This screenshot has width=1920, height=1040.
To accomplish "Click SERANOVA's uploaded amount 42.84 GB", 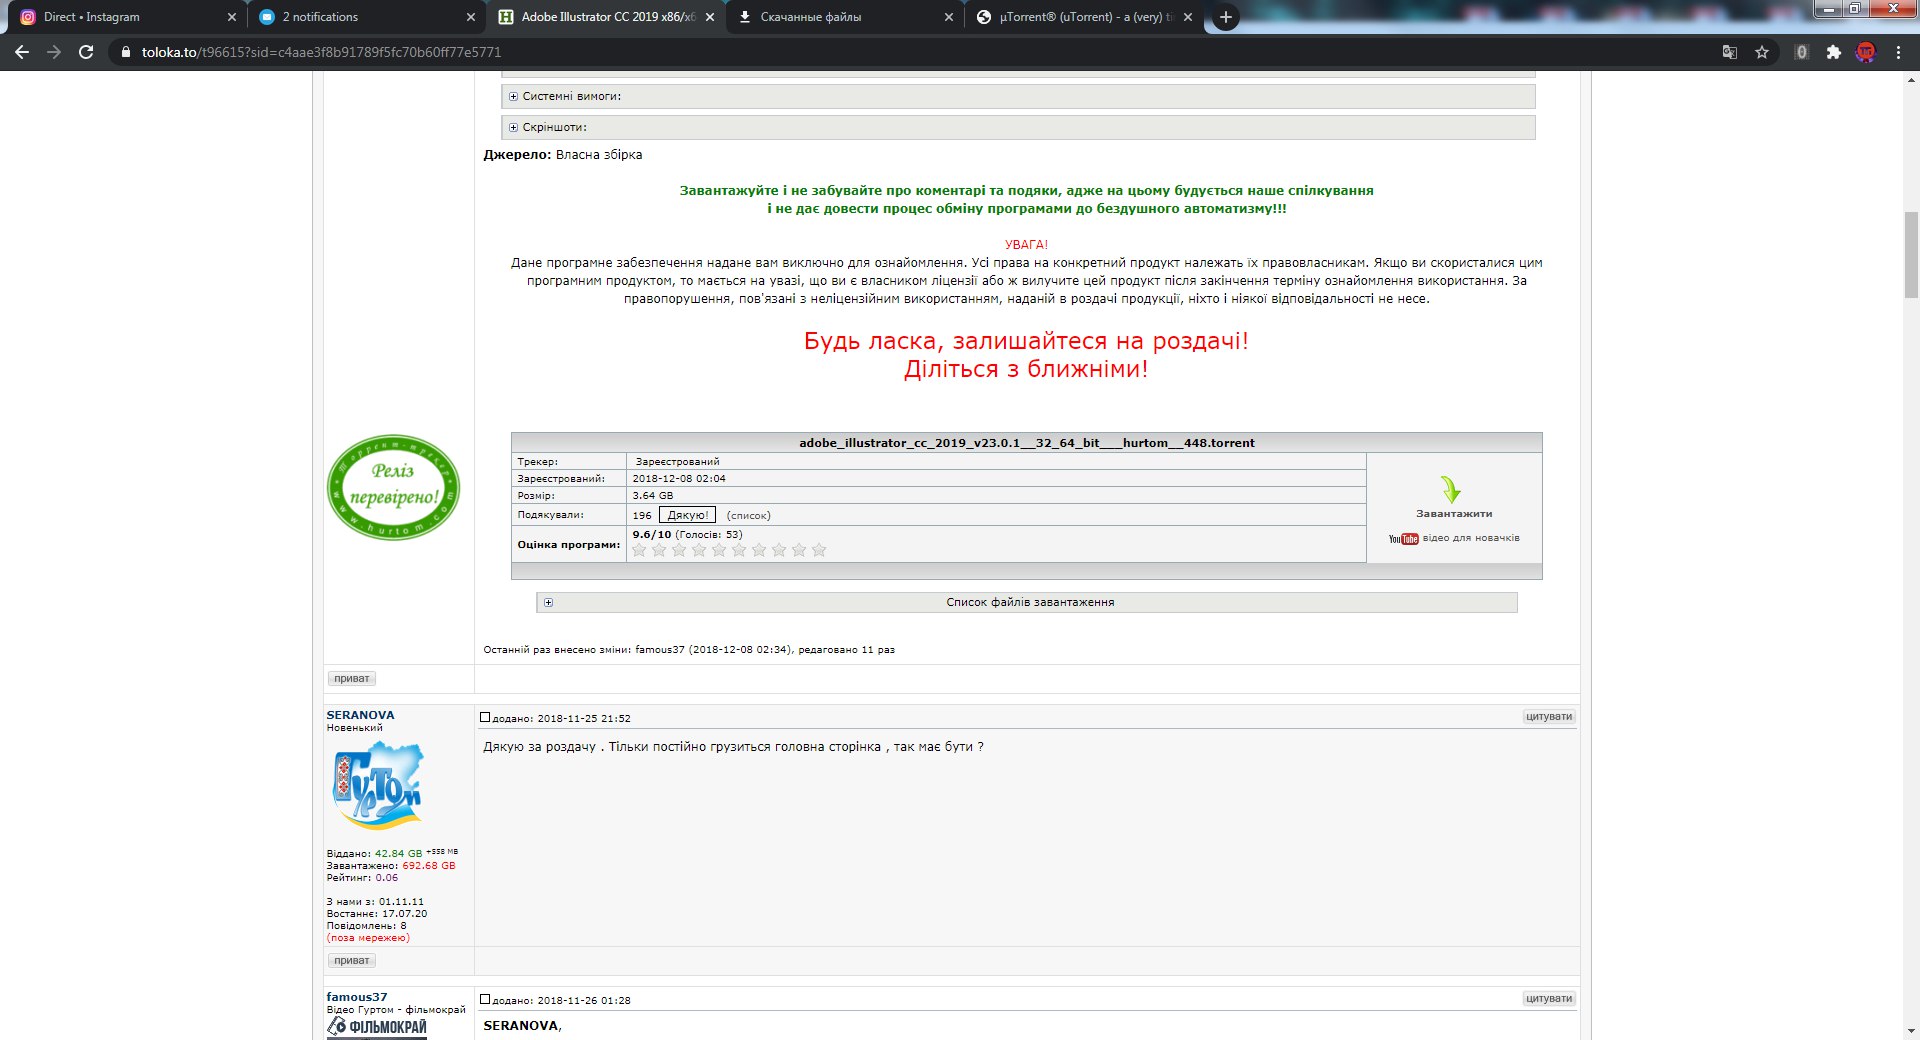I will click(x=398, y=854).
